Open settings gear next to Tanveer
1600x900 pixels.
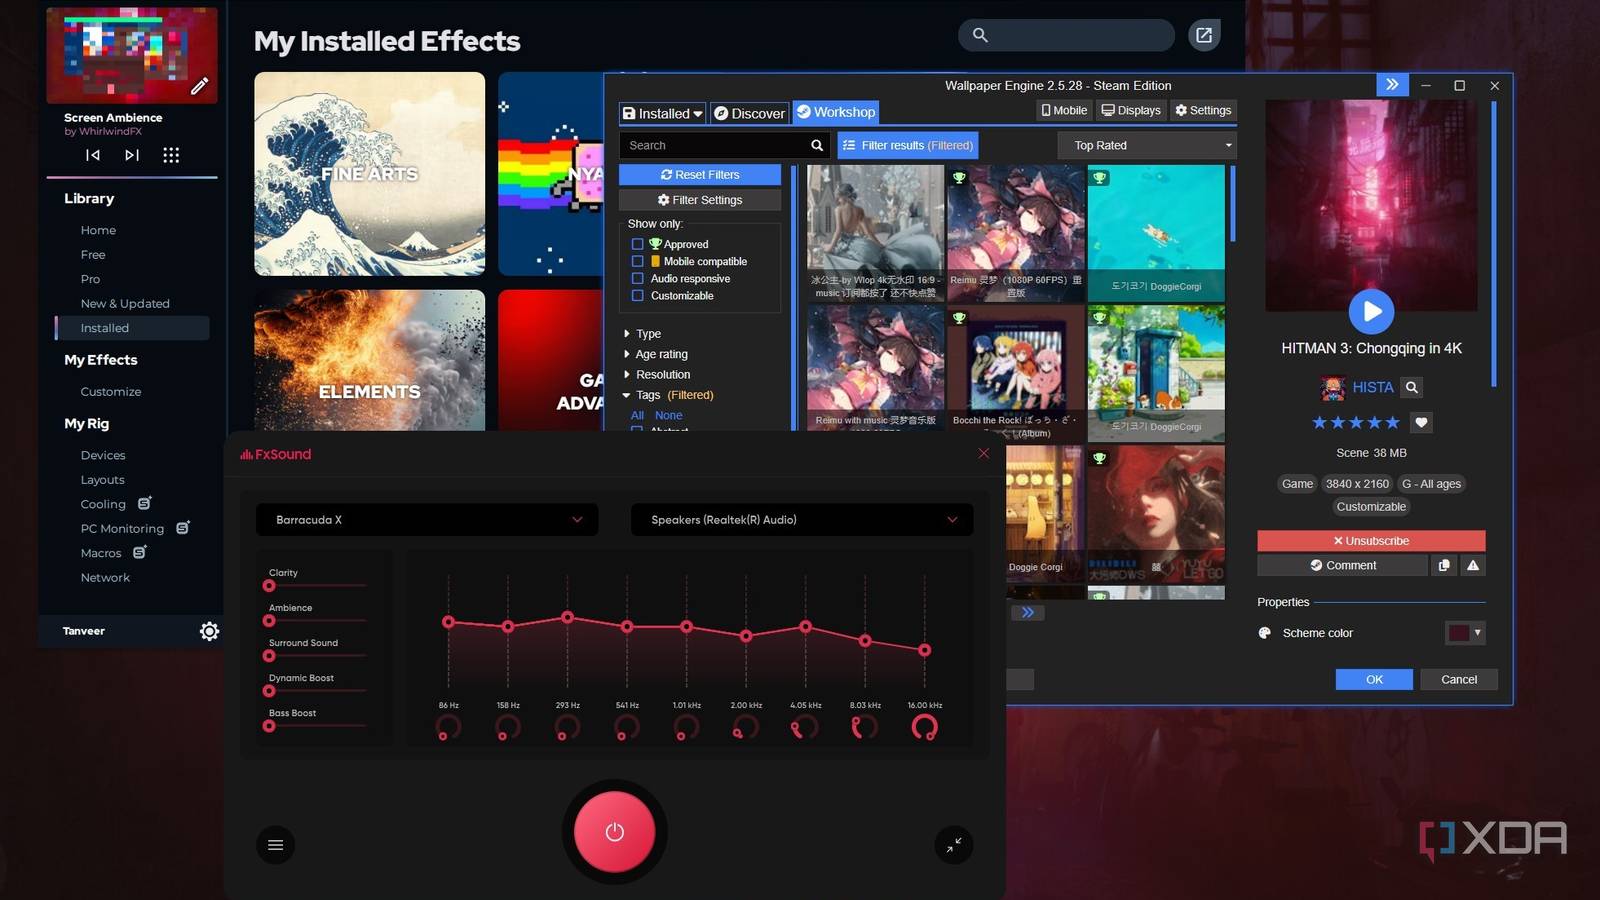coord(209,631)
